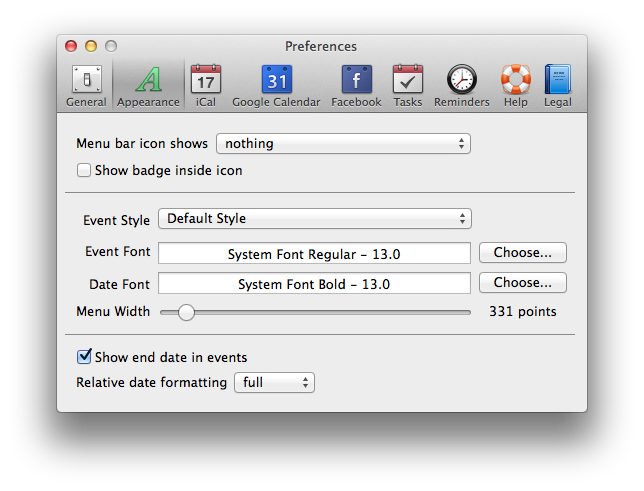644x491 pixels.
Task: Open the Event Style dropdown
Action: 314,219
